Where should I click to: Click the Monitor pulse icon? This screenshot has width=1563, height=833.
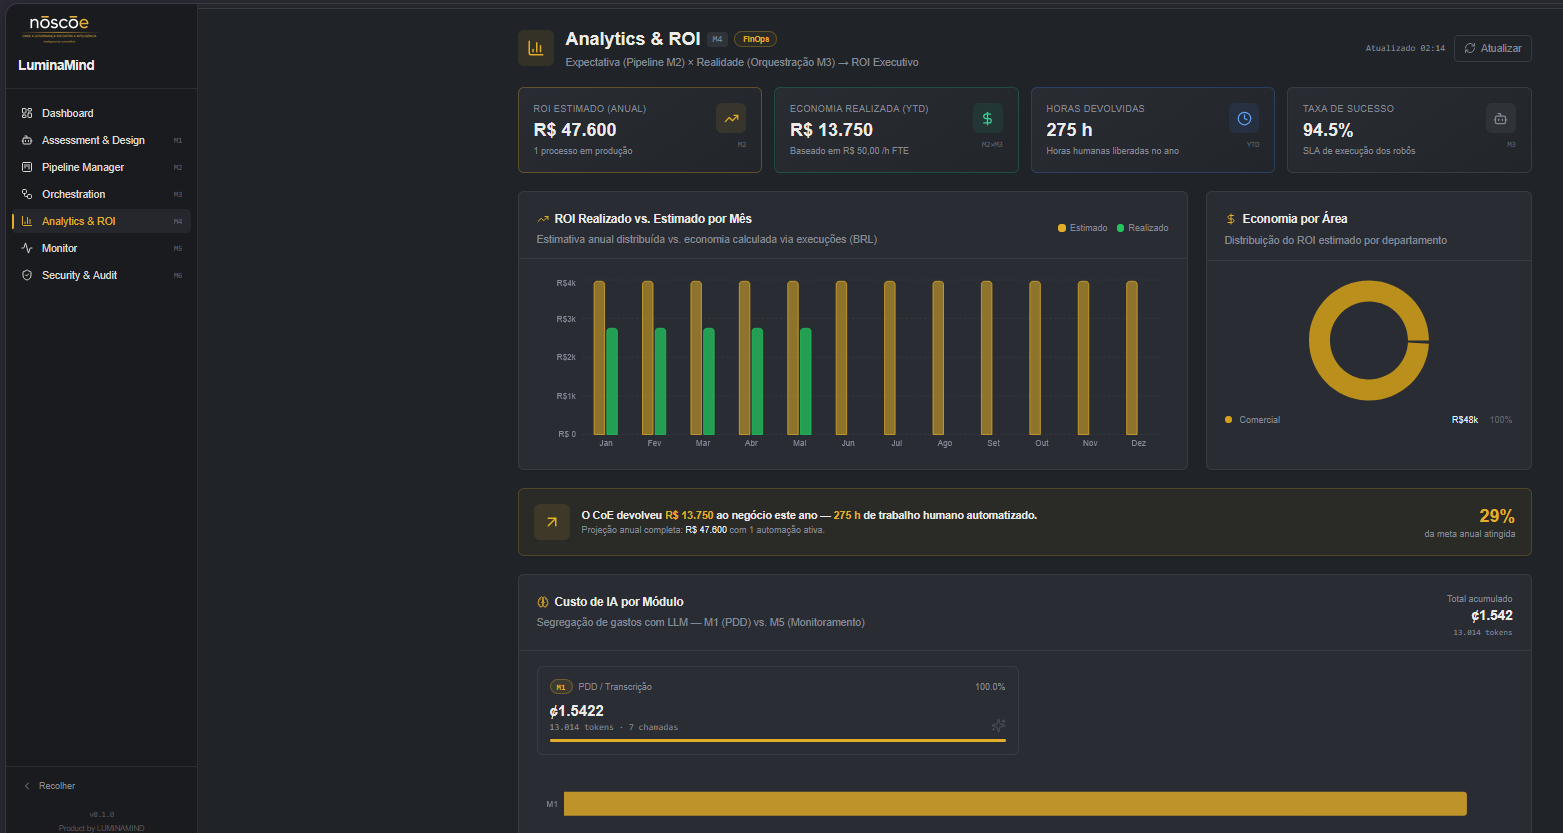(x=27, y=248)
